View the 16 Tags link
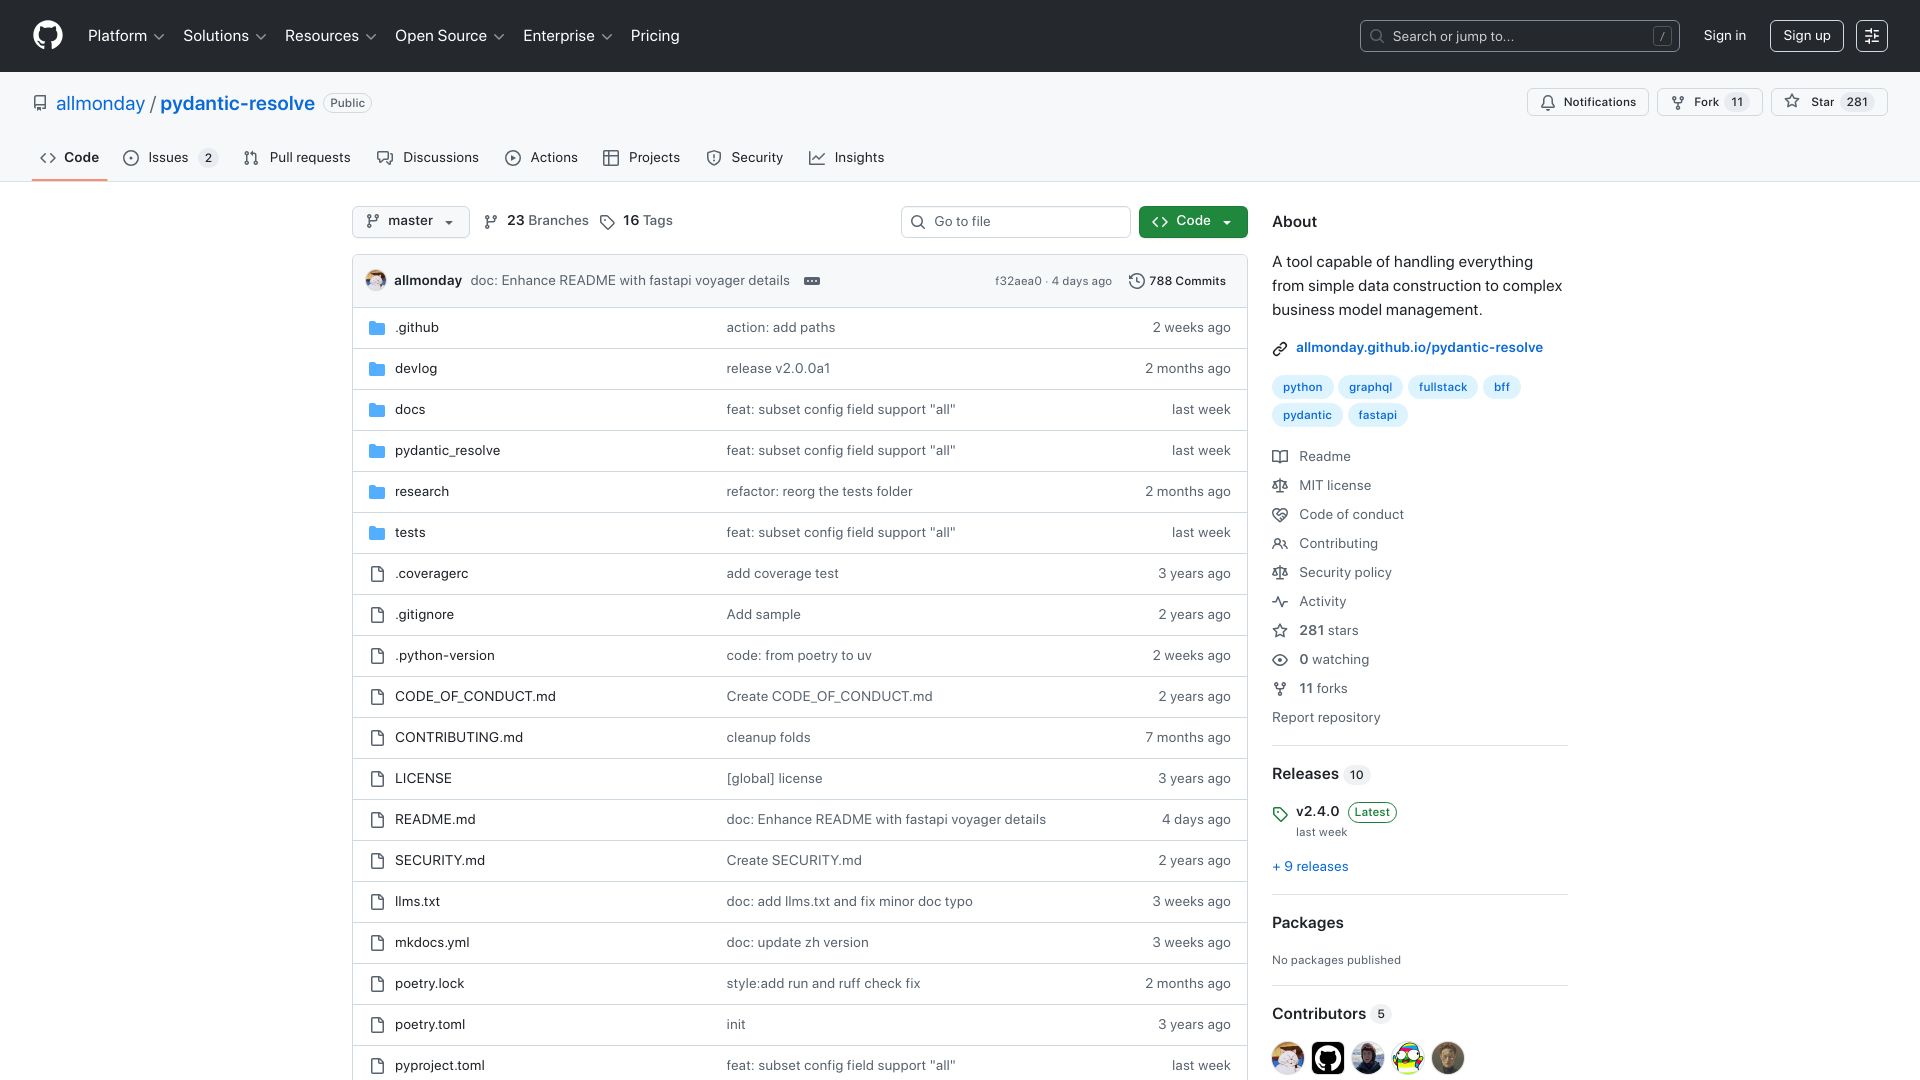The image size is (1920, 1080). 636,221
